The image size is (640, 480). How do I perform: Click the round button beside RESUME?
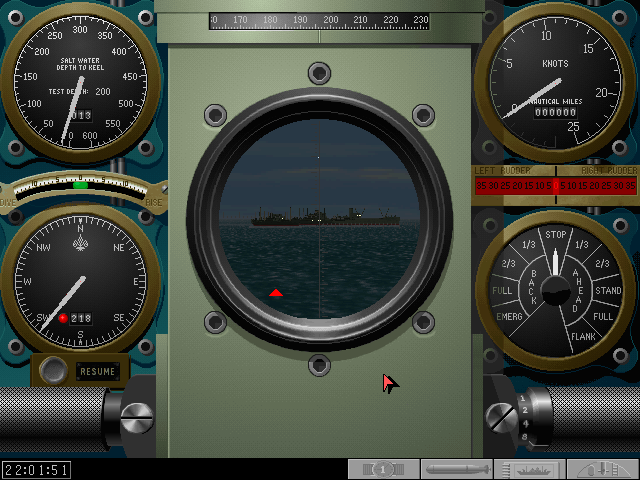click(52, 371)
